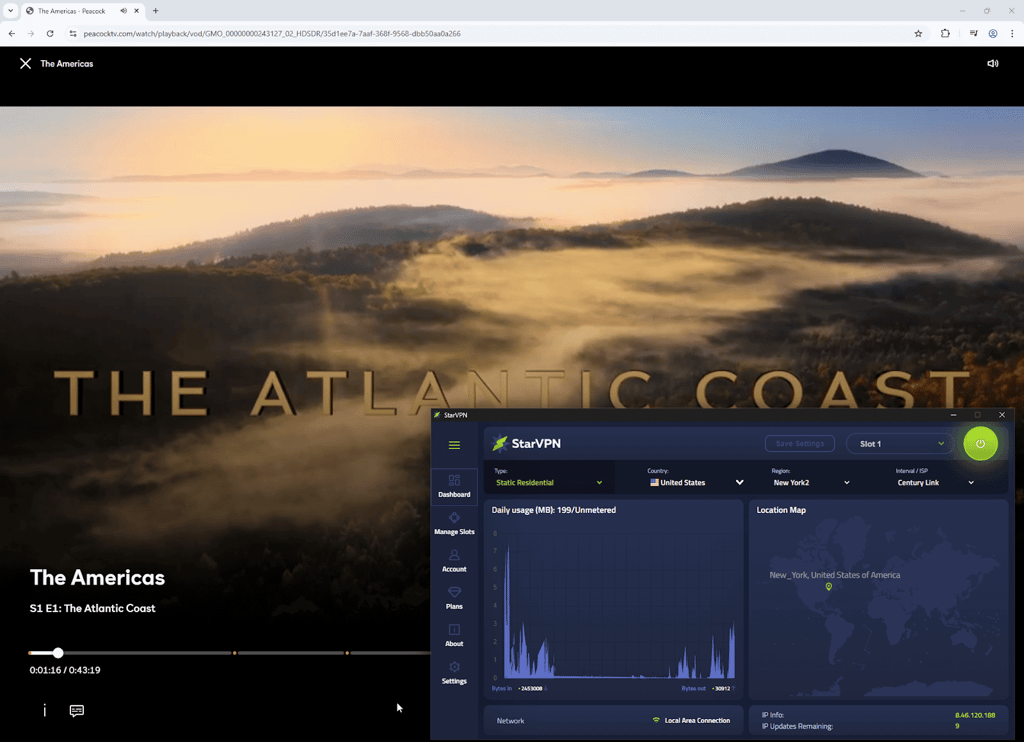The image size is (1024, 742).
Task: Click the New York location pin on map
Action: [x=829, y=587]
